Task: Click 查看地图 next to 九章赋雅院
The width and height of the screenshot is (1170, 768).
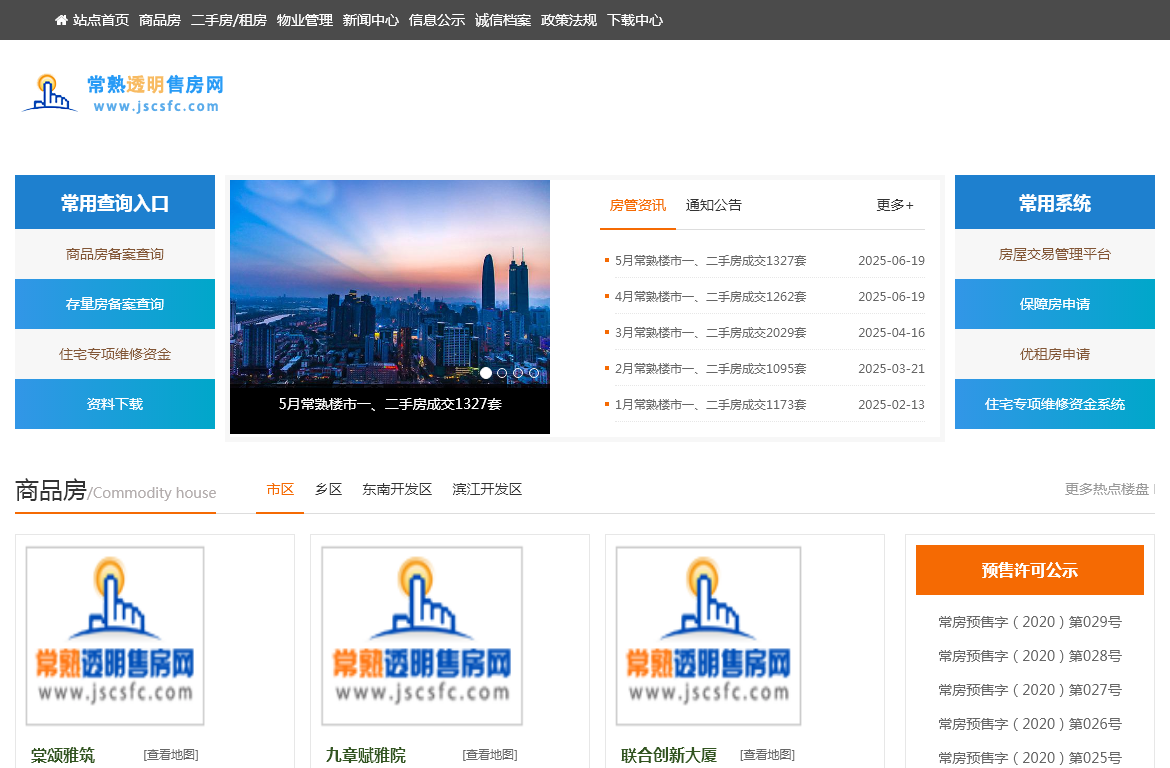Action: [487, 755]
